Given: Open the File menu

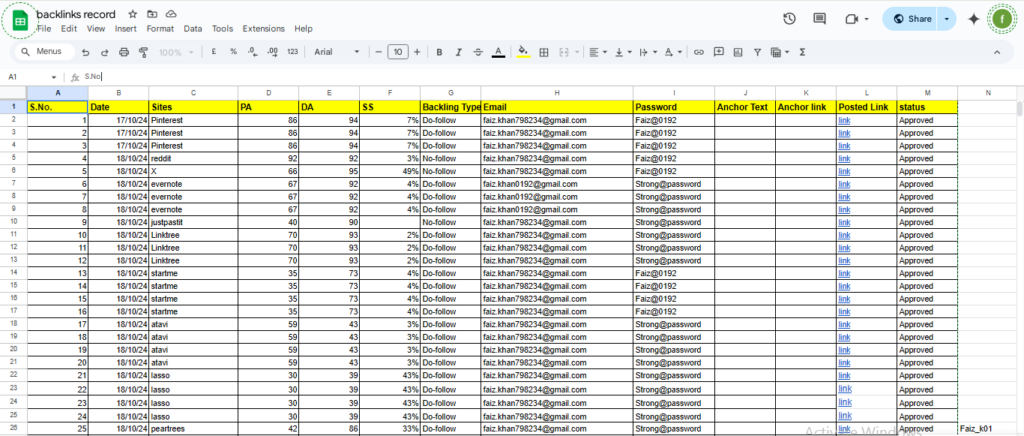Looking at the screenshot, I should (x=44, y=29).
